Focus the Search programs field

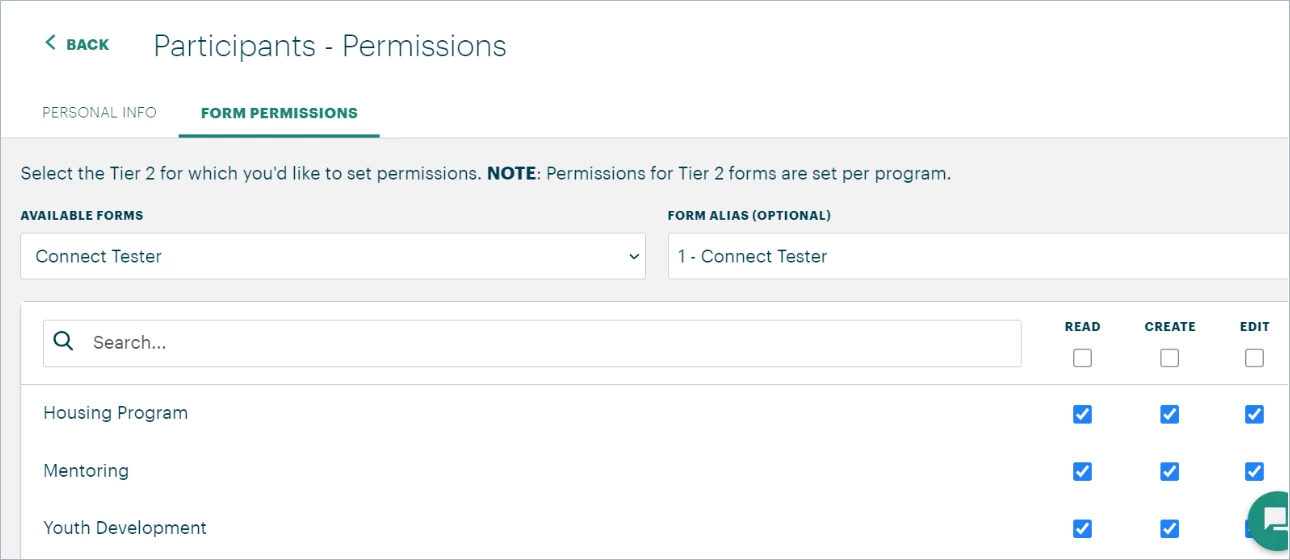(532, 343)
